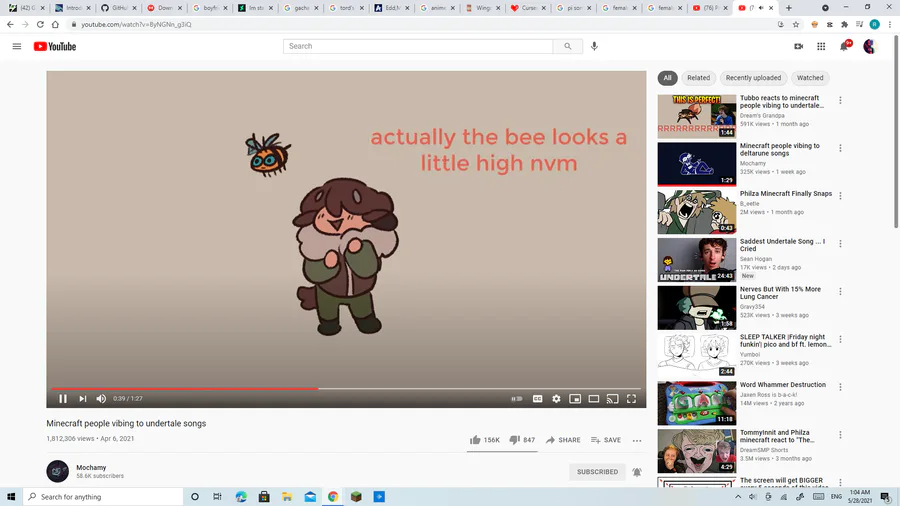This screenshot has height=506, width=900.
Task: Open the Mochamy channel name link
Action: [91, 468]
